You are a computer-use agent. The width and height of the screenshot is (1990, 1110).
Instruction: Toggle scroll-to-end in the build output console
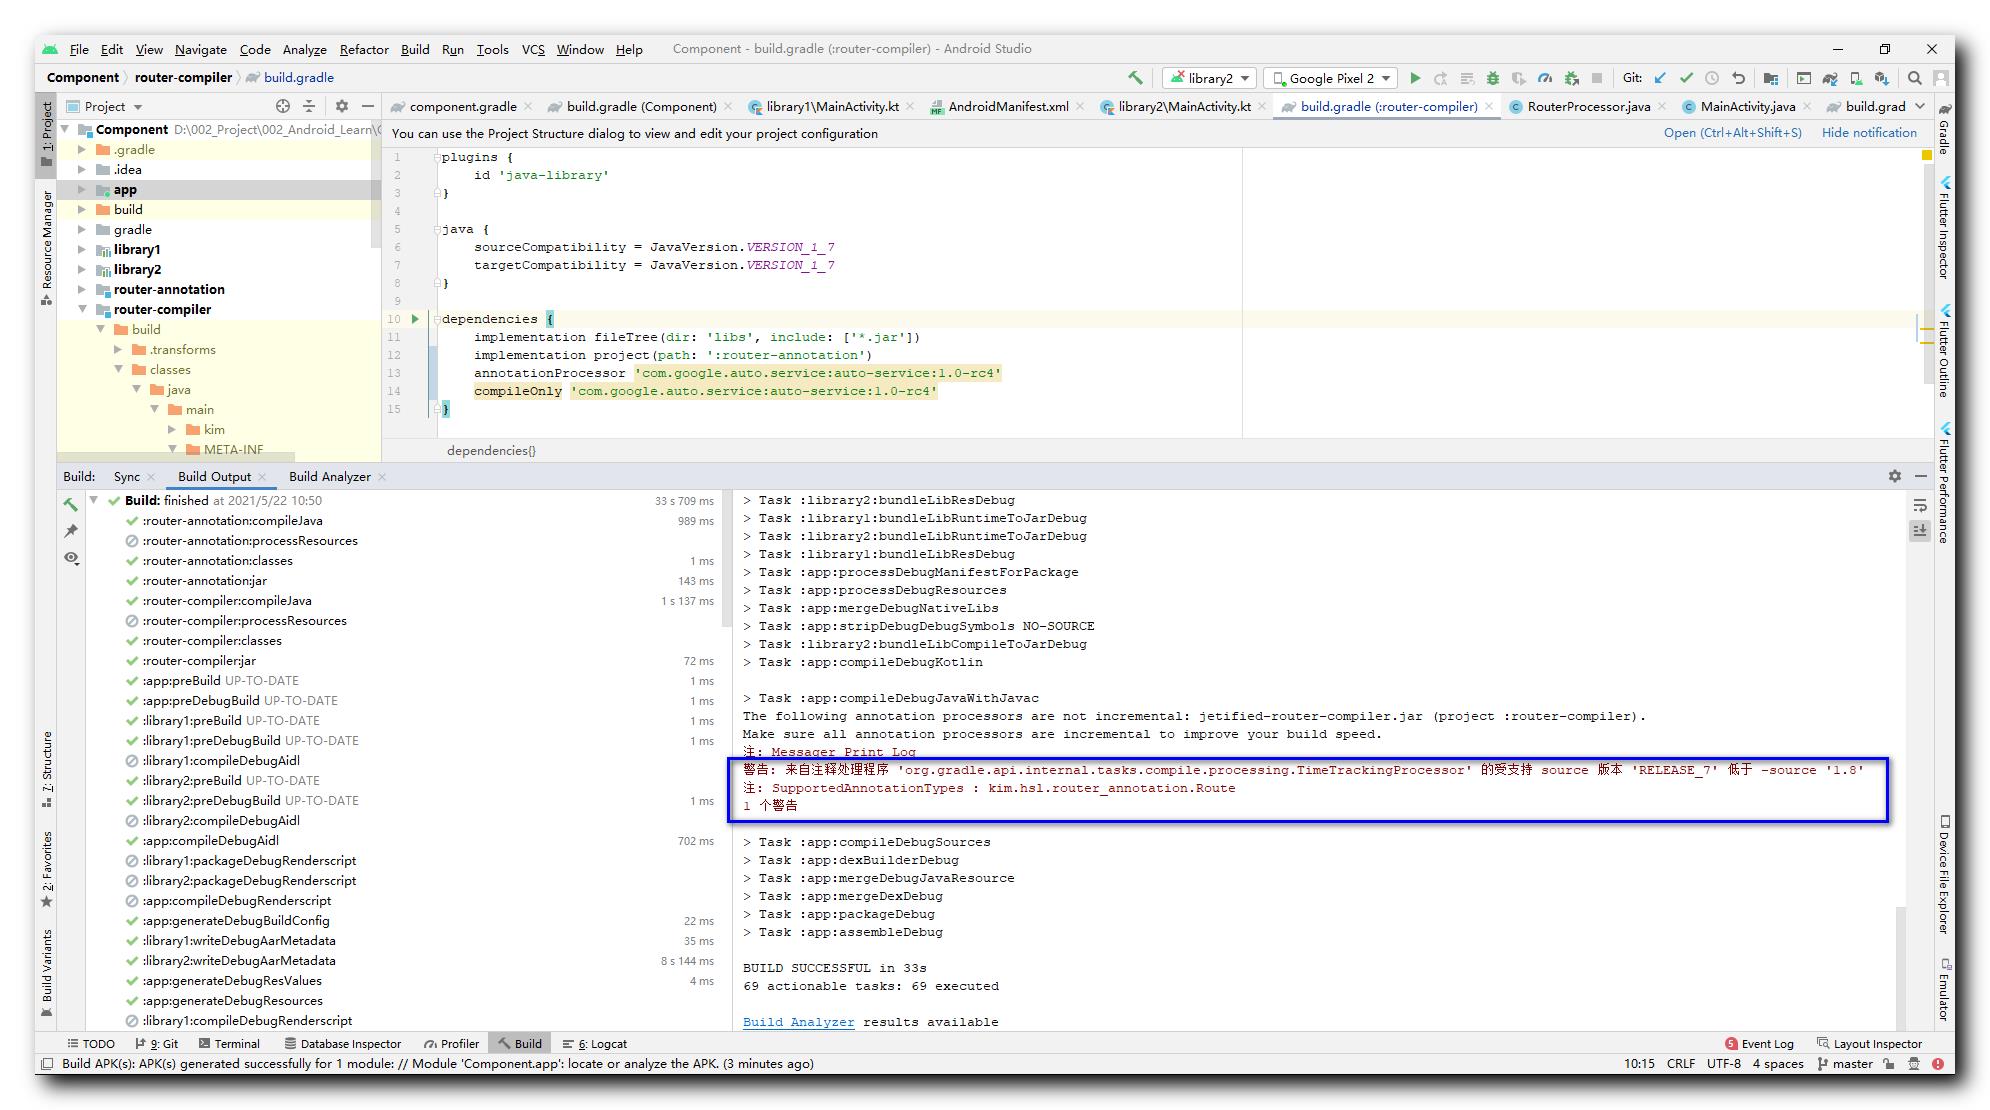pos(1920,531)
